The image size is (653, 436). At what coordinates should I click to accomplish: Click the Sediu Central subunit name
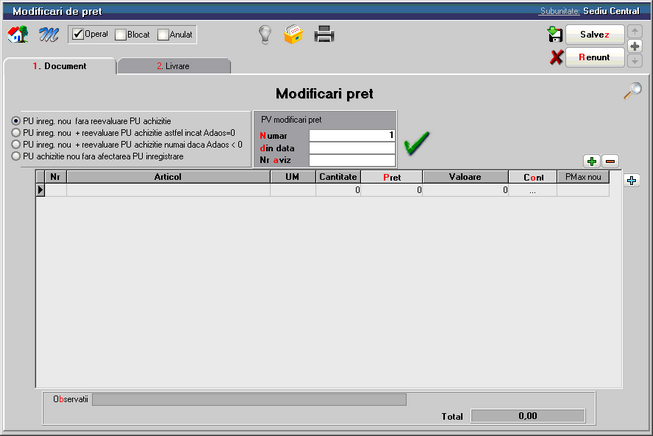[x=611, y=11]
